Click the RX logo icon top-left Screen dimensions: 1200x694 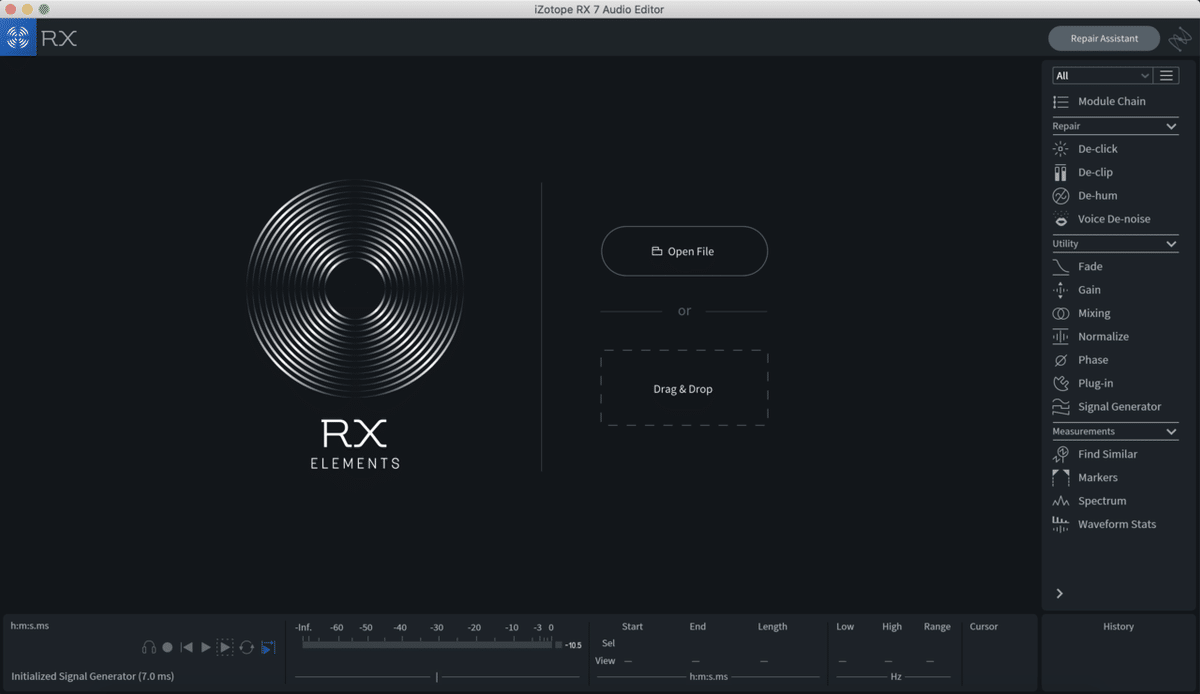point(18,39)
